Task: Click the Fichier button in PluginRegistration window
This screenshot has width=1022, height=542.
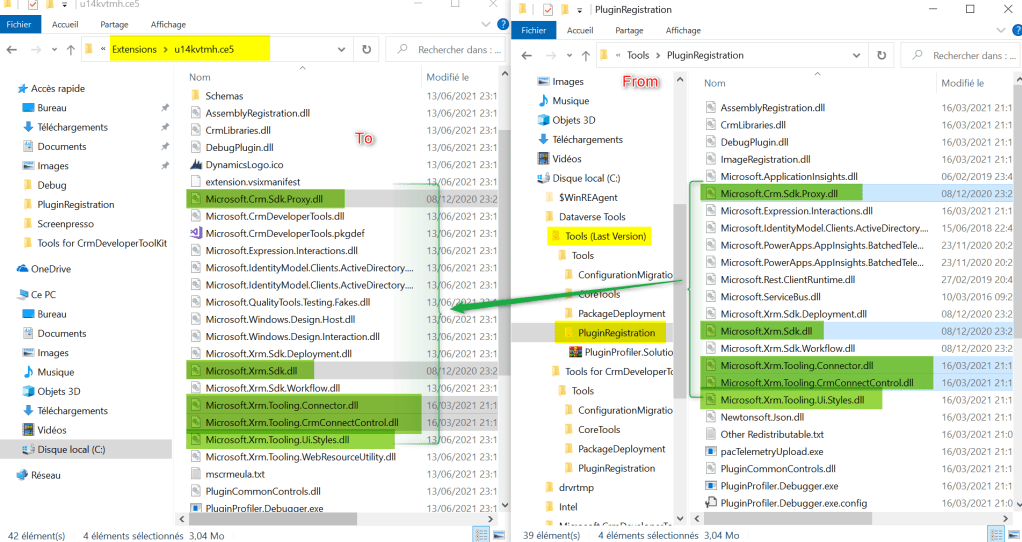Action: tap(534, 31)
